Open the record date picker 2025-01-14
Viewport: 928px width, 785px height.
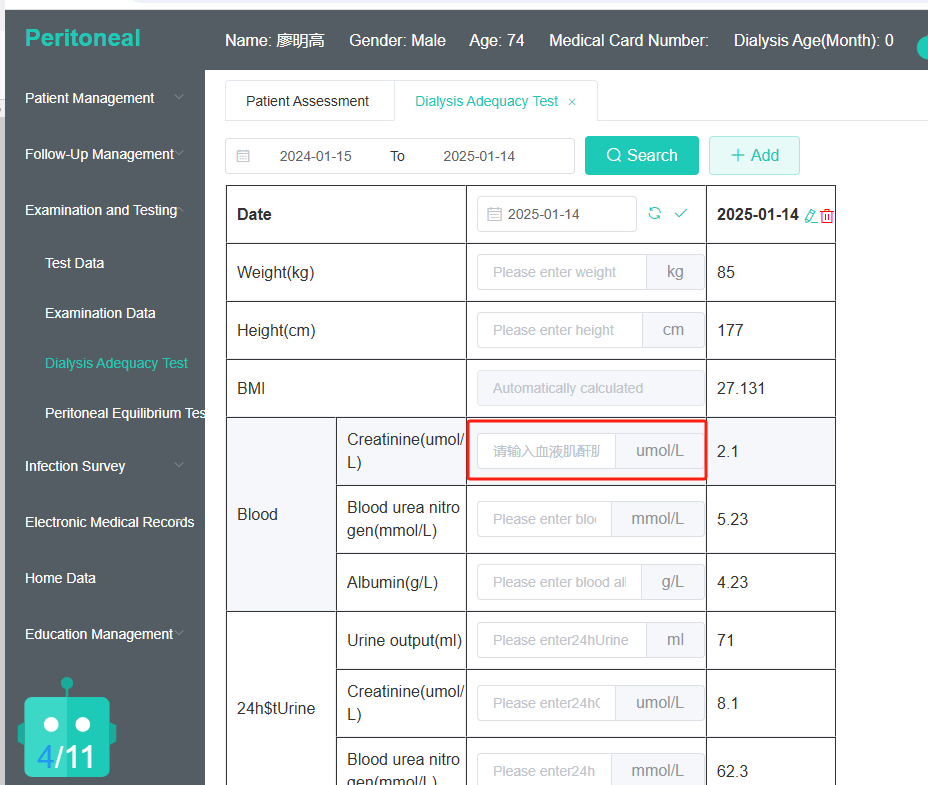point(556,214)
